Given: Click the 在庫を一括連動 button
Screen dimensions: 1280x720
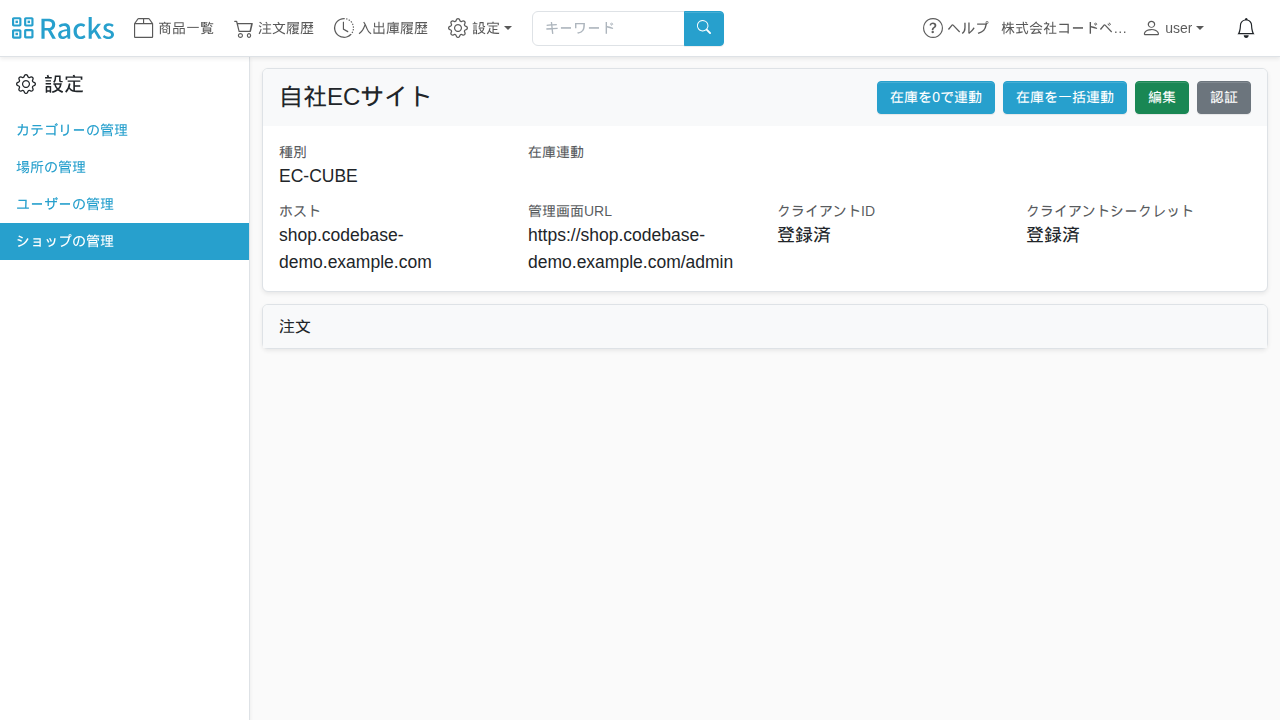Looking at the screenshot, I should point(1065,97).
